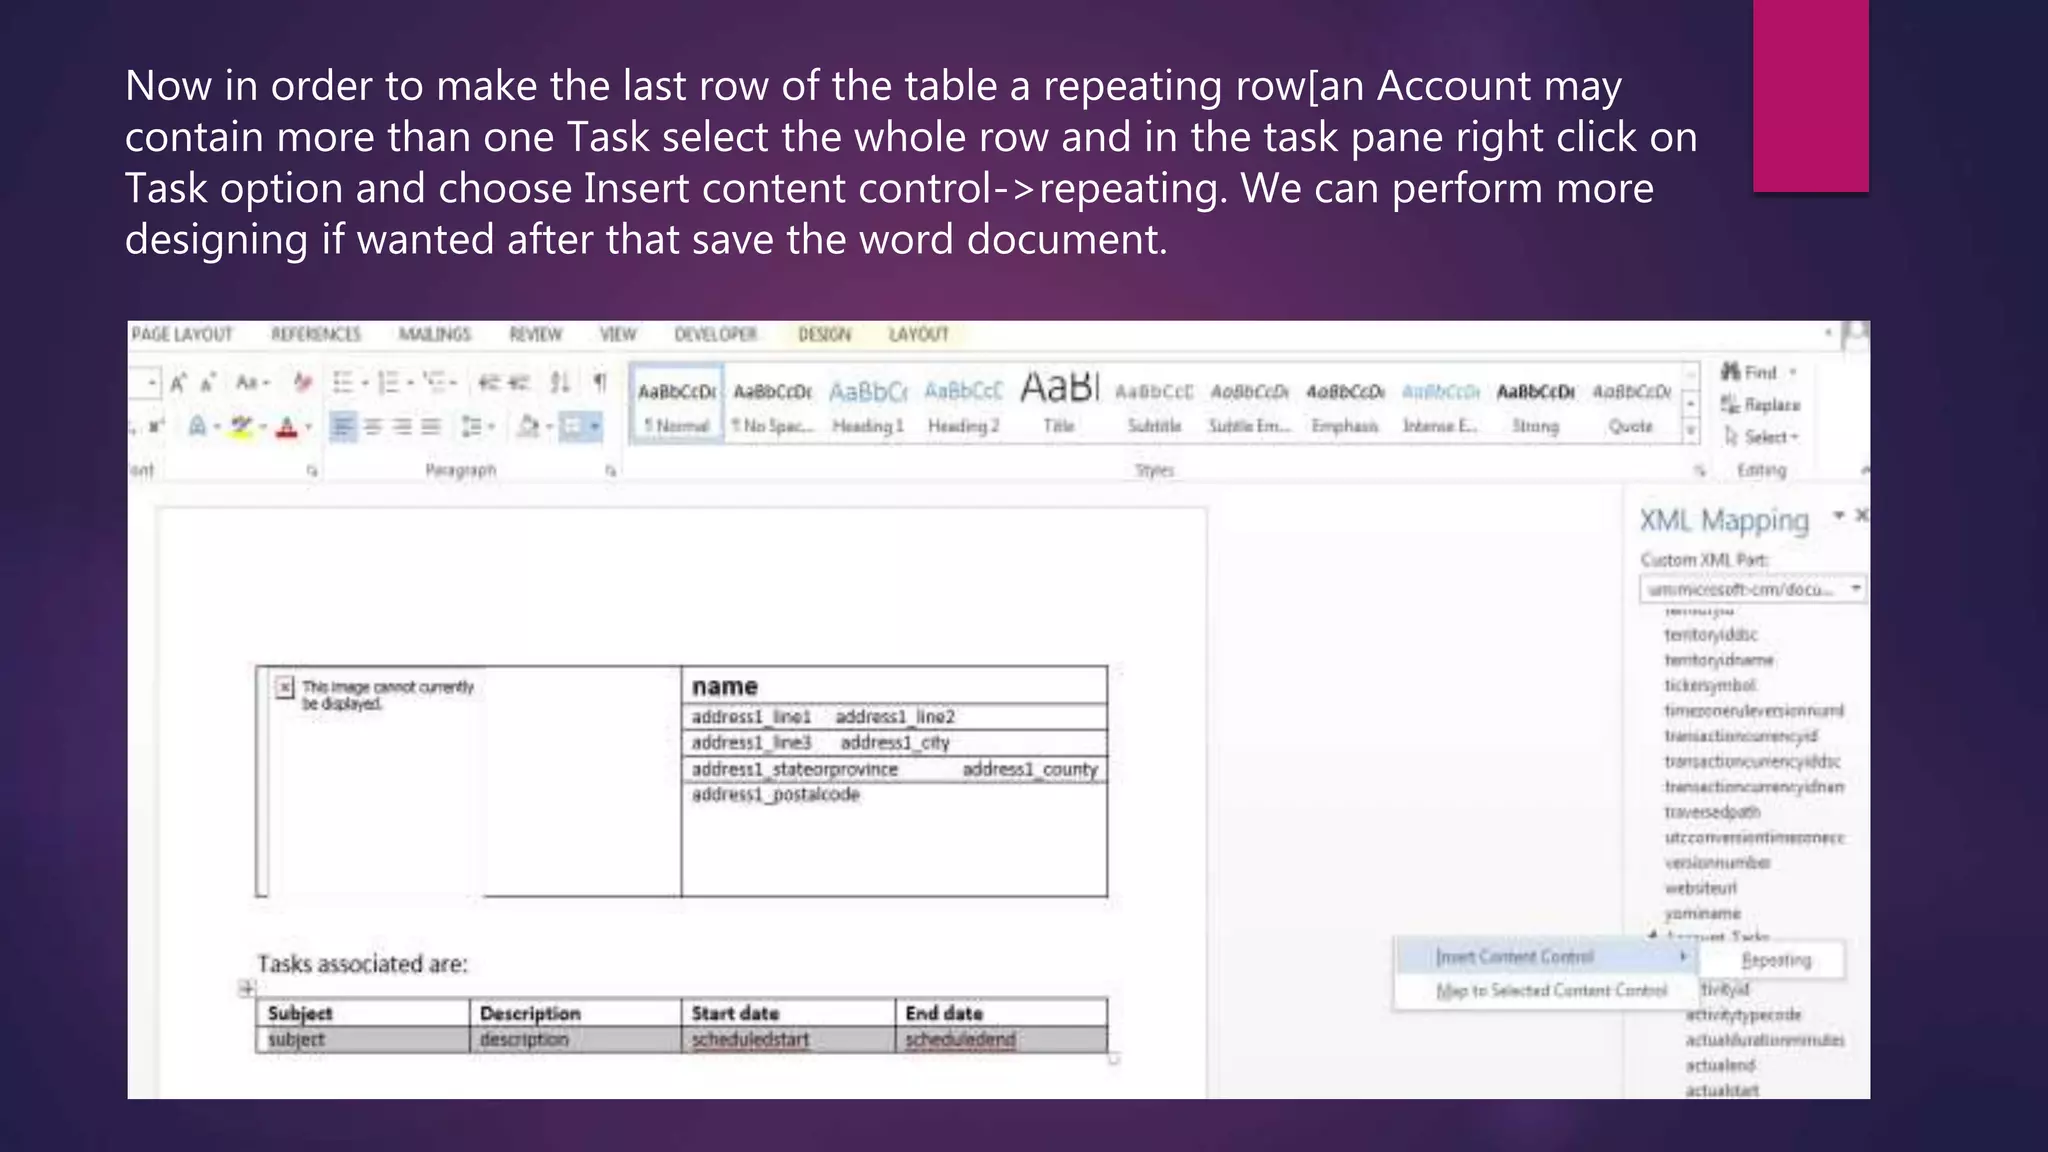Click the table move handle
This screenshot has width=2048, height=1152.
pyautogui.click(x=246, y=989)
